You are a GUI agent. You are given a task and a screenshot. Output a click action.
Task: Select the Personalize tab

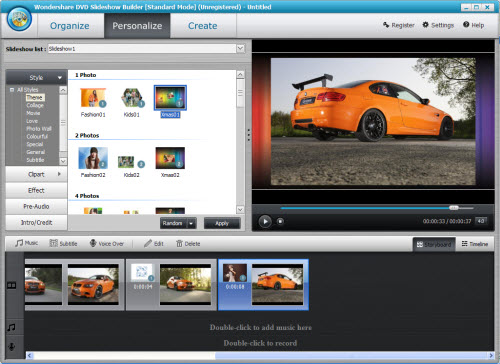tap(137, 26)
